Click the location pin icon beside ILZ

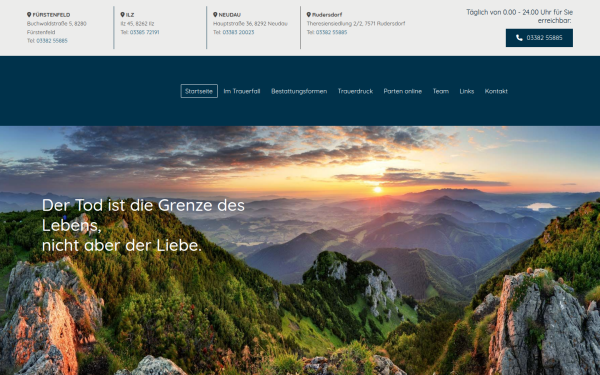point(122,15)
